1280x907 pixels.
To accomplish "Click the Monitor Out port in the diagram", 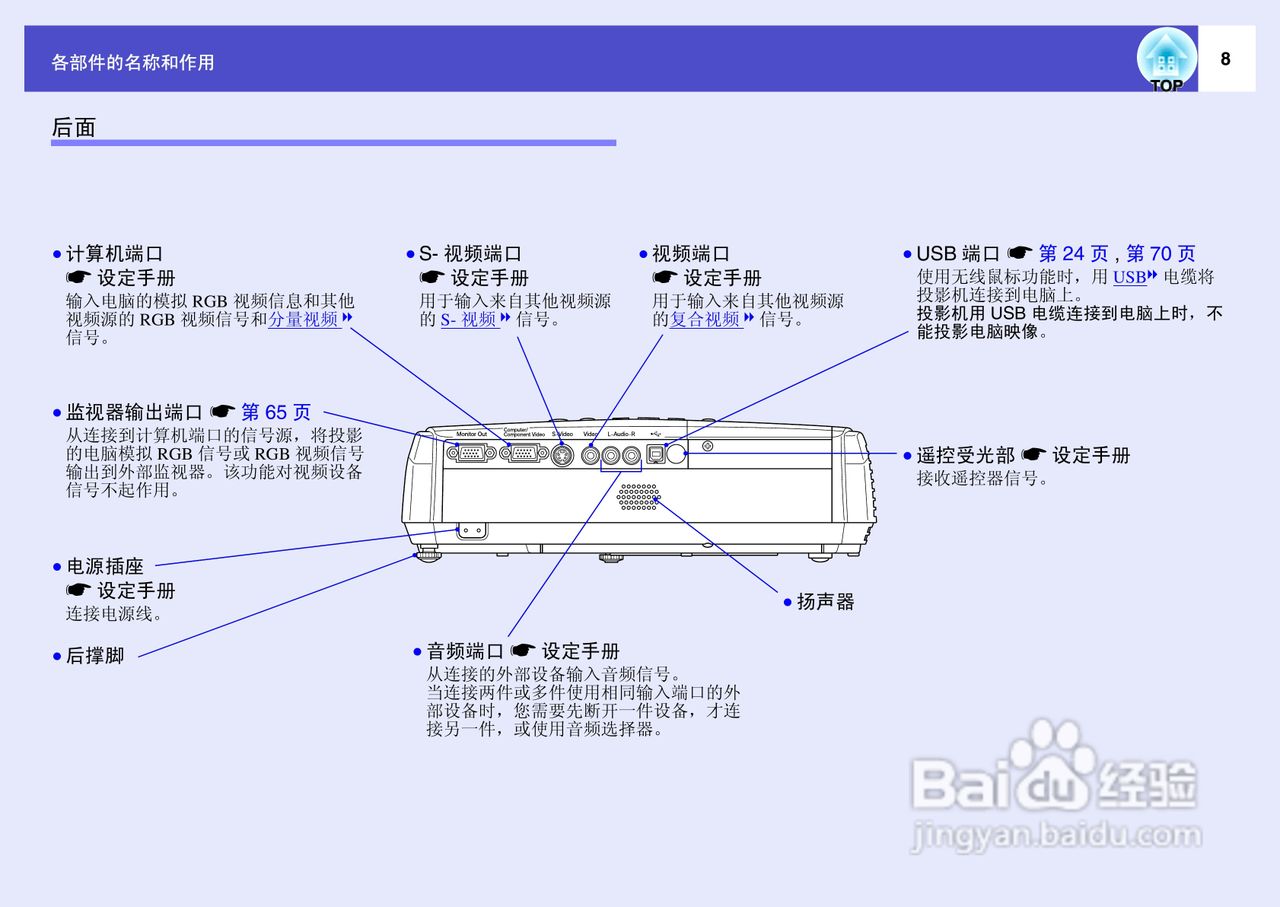I will (x=472, y=452).
